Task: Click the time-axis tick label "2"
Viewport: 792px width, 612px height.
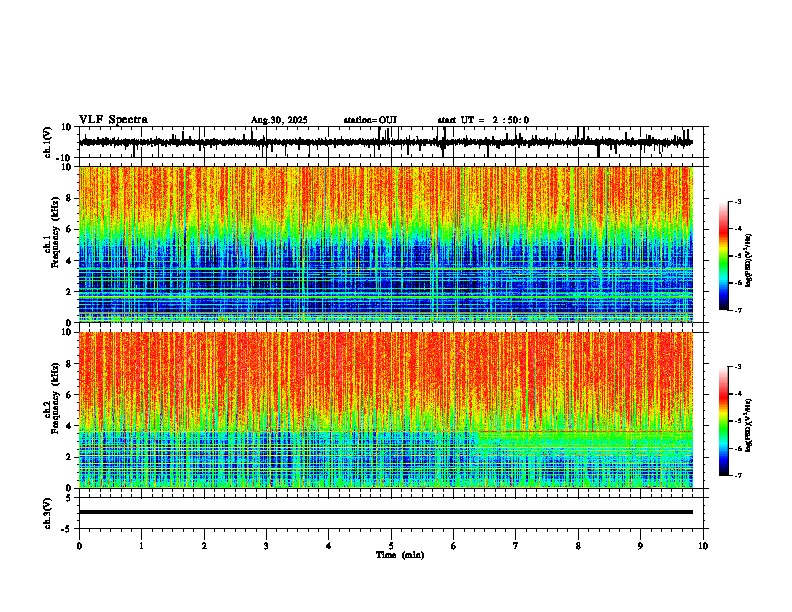Action: (204, 546)
